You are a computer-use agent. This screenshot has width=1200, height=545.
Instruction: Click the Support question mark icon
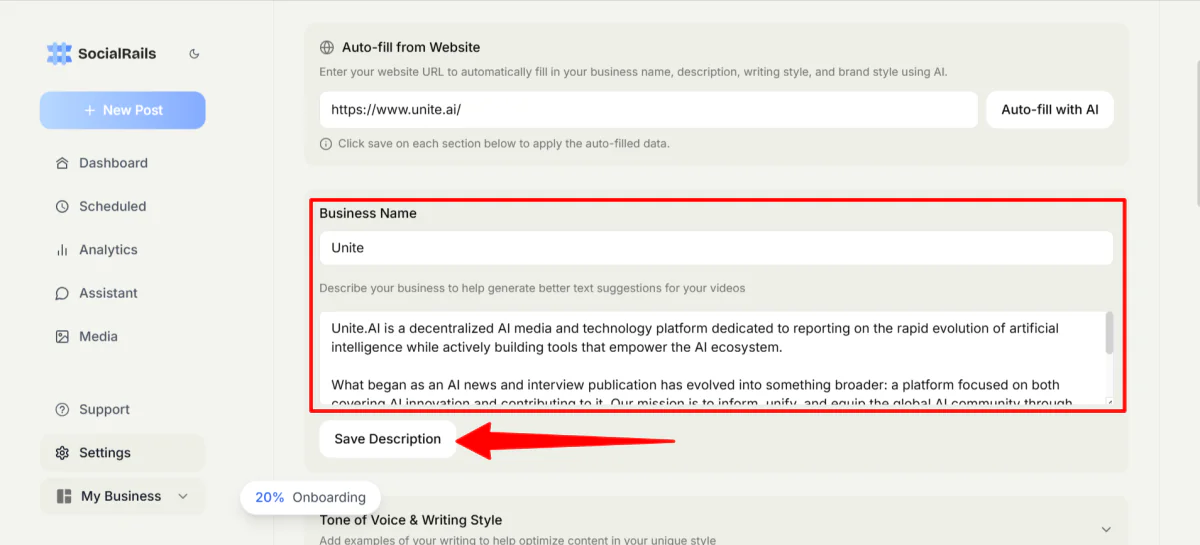tap(62, 409)
